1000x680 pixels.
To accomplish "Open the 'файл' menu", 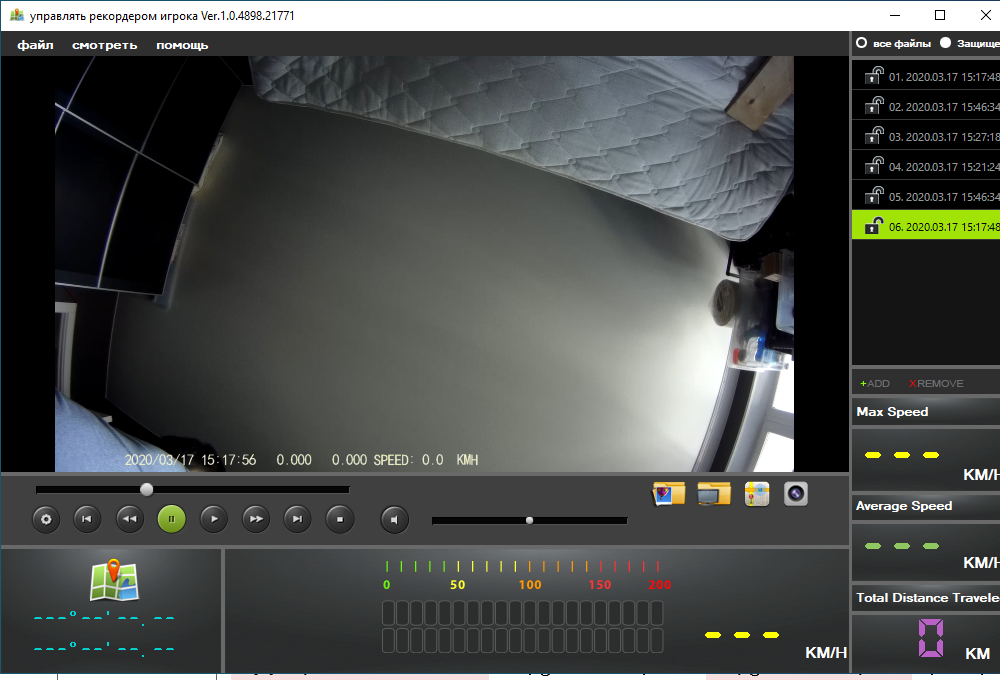I will tap(35, 45).
